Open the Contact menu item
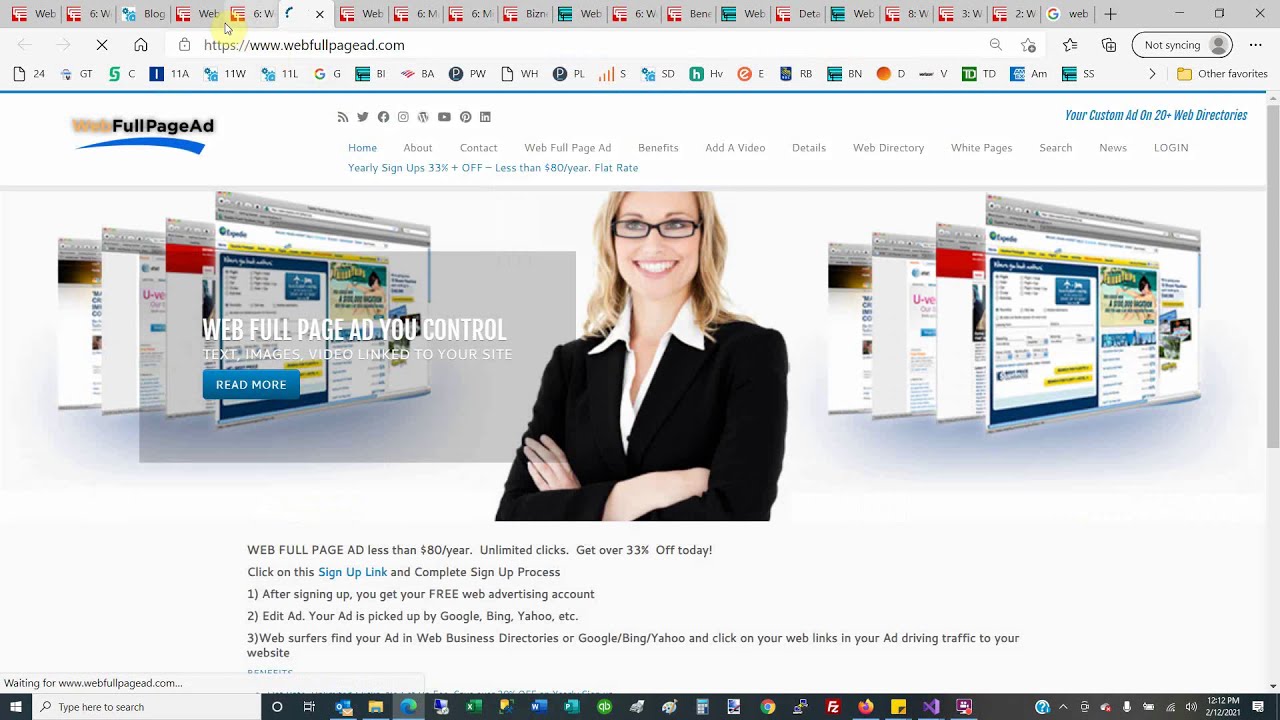 tap(478, 148)
